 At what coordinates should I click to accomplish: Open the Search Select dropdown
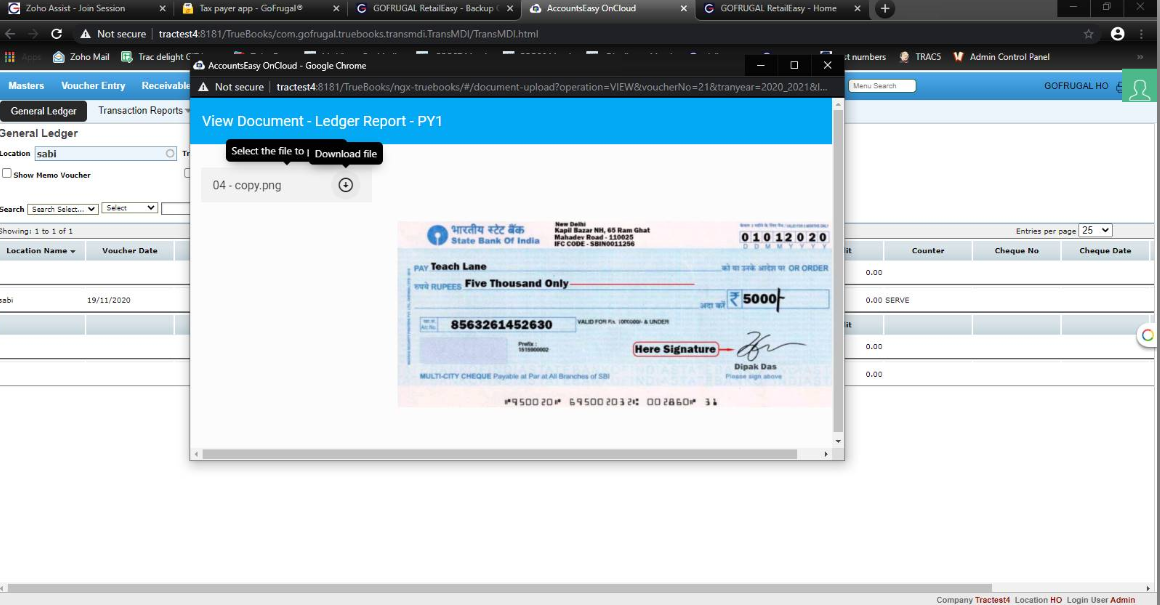coord(62,209)
